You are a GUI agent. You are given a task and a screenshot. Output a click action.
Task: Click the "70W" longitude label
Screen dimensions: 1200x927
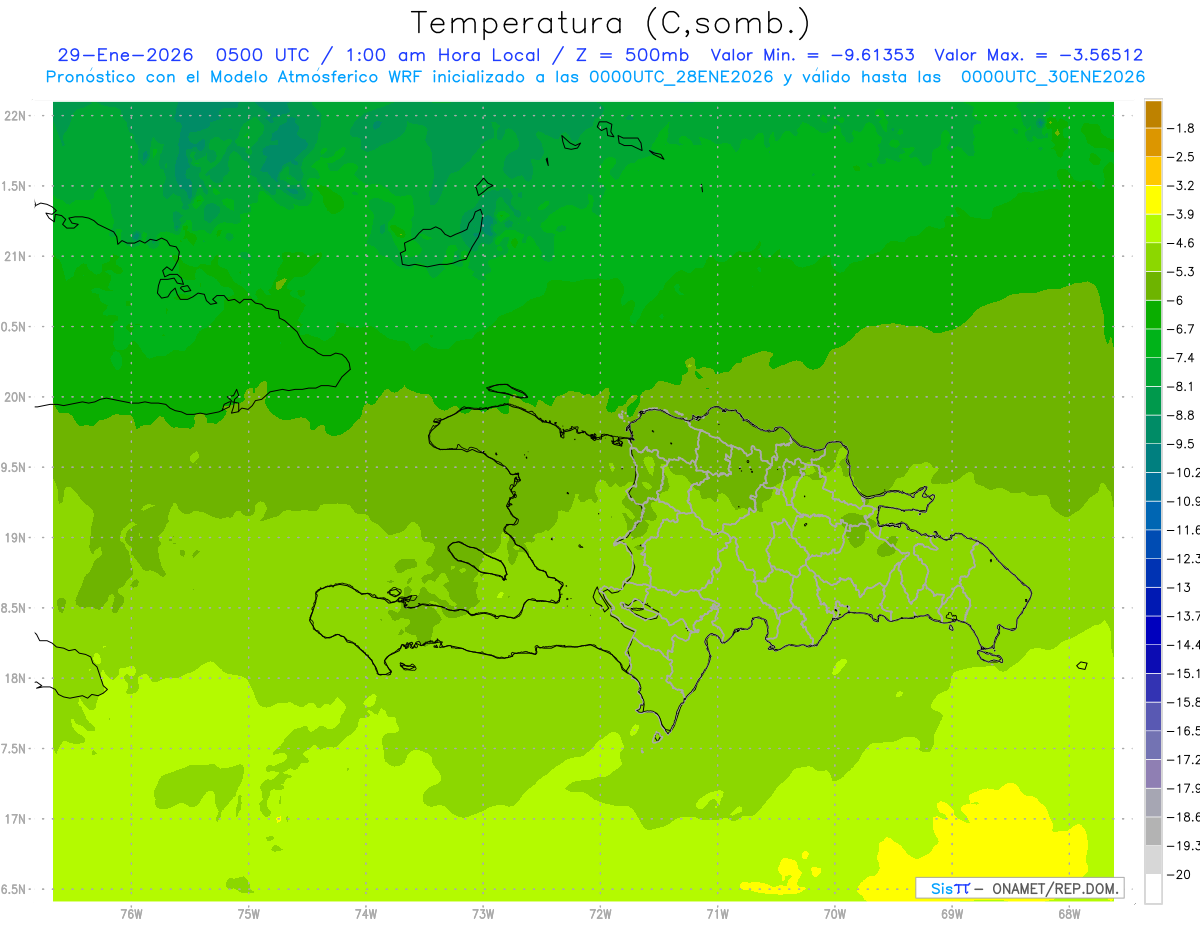click(x=834, y=914)
